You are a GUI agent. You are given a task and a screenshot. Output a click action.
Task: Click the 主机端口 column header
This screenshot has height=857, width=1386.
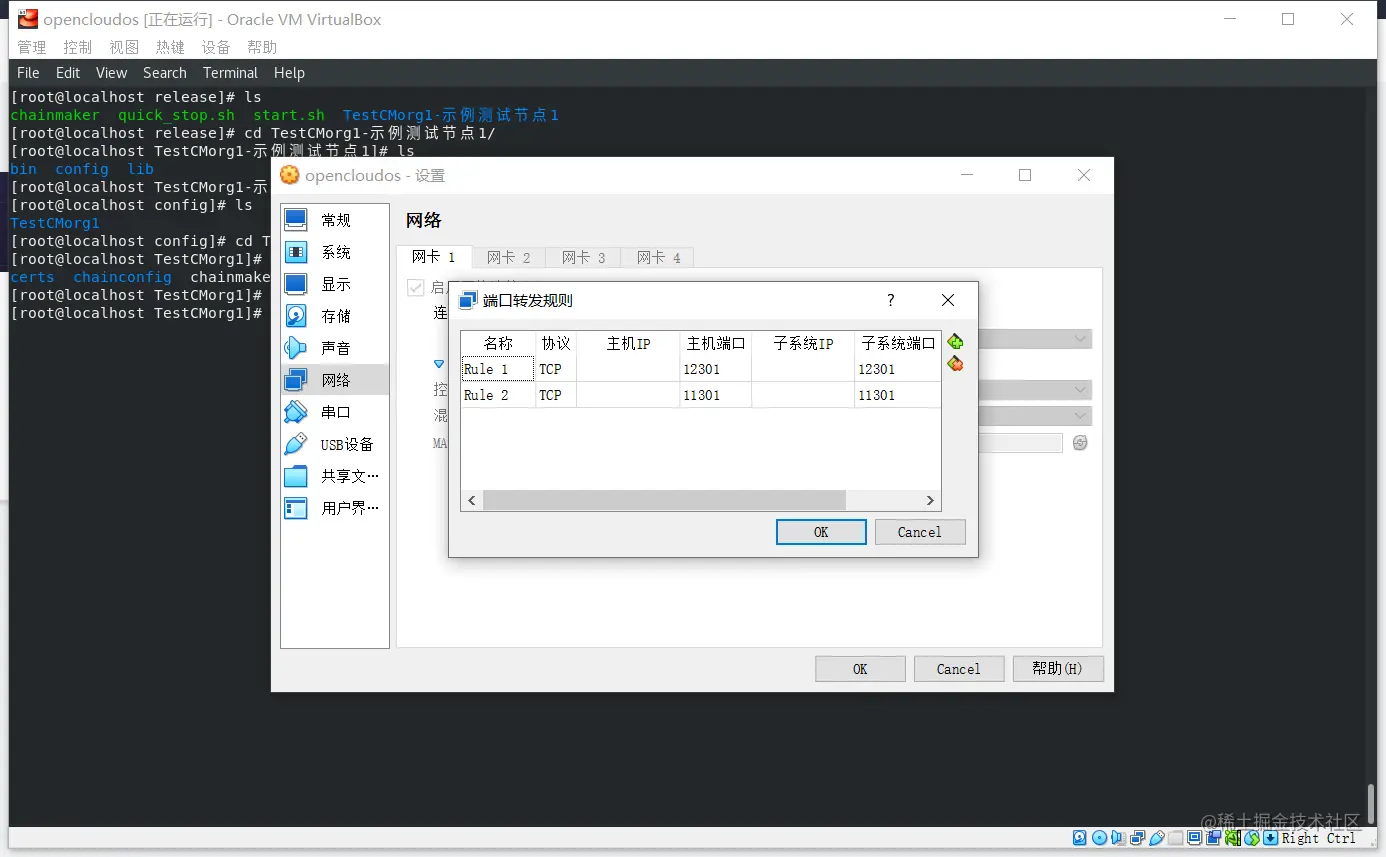(x=716, y=343)
